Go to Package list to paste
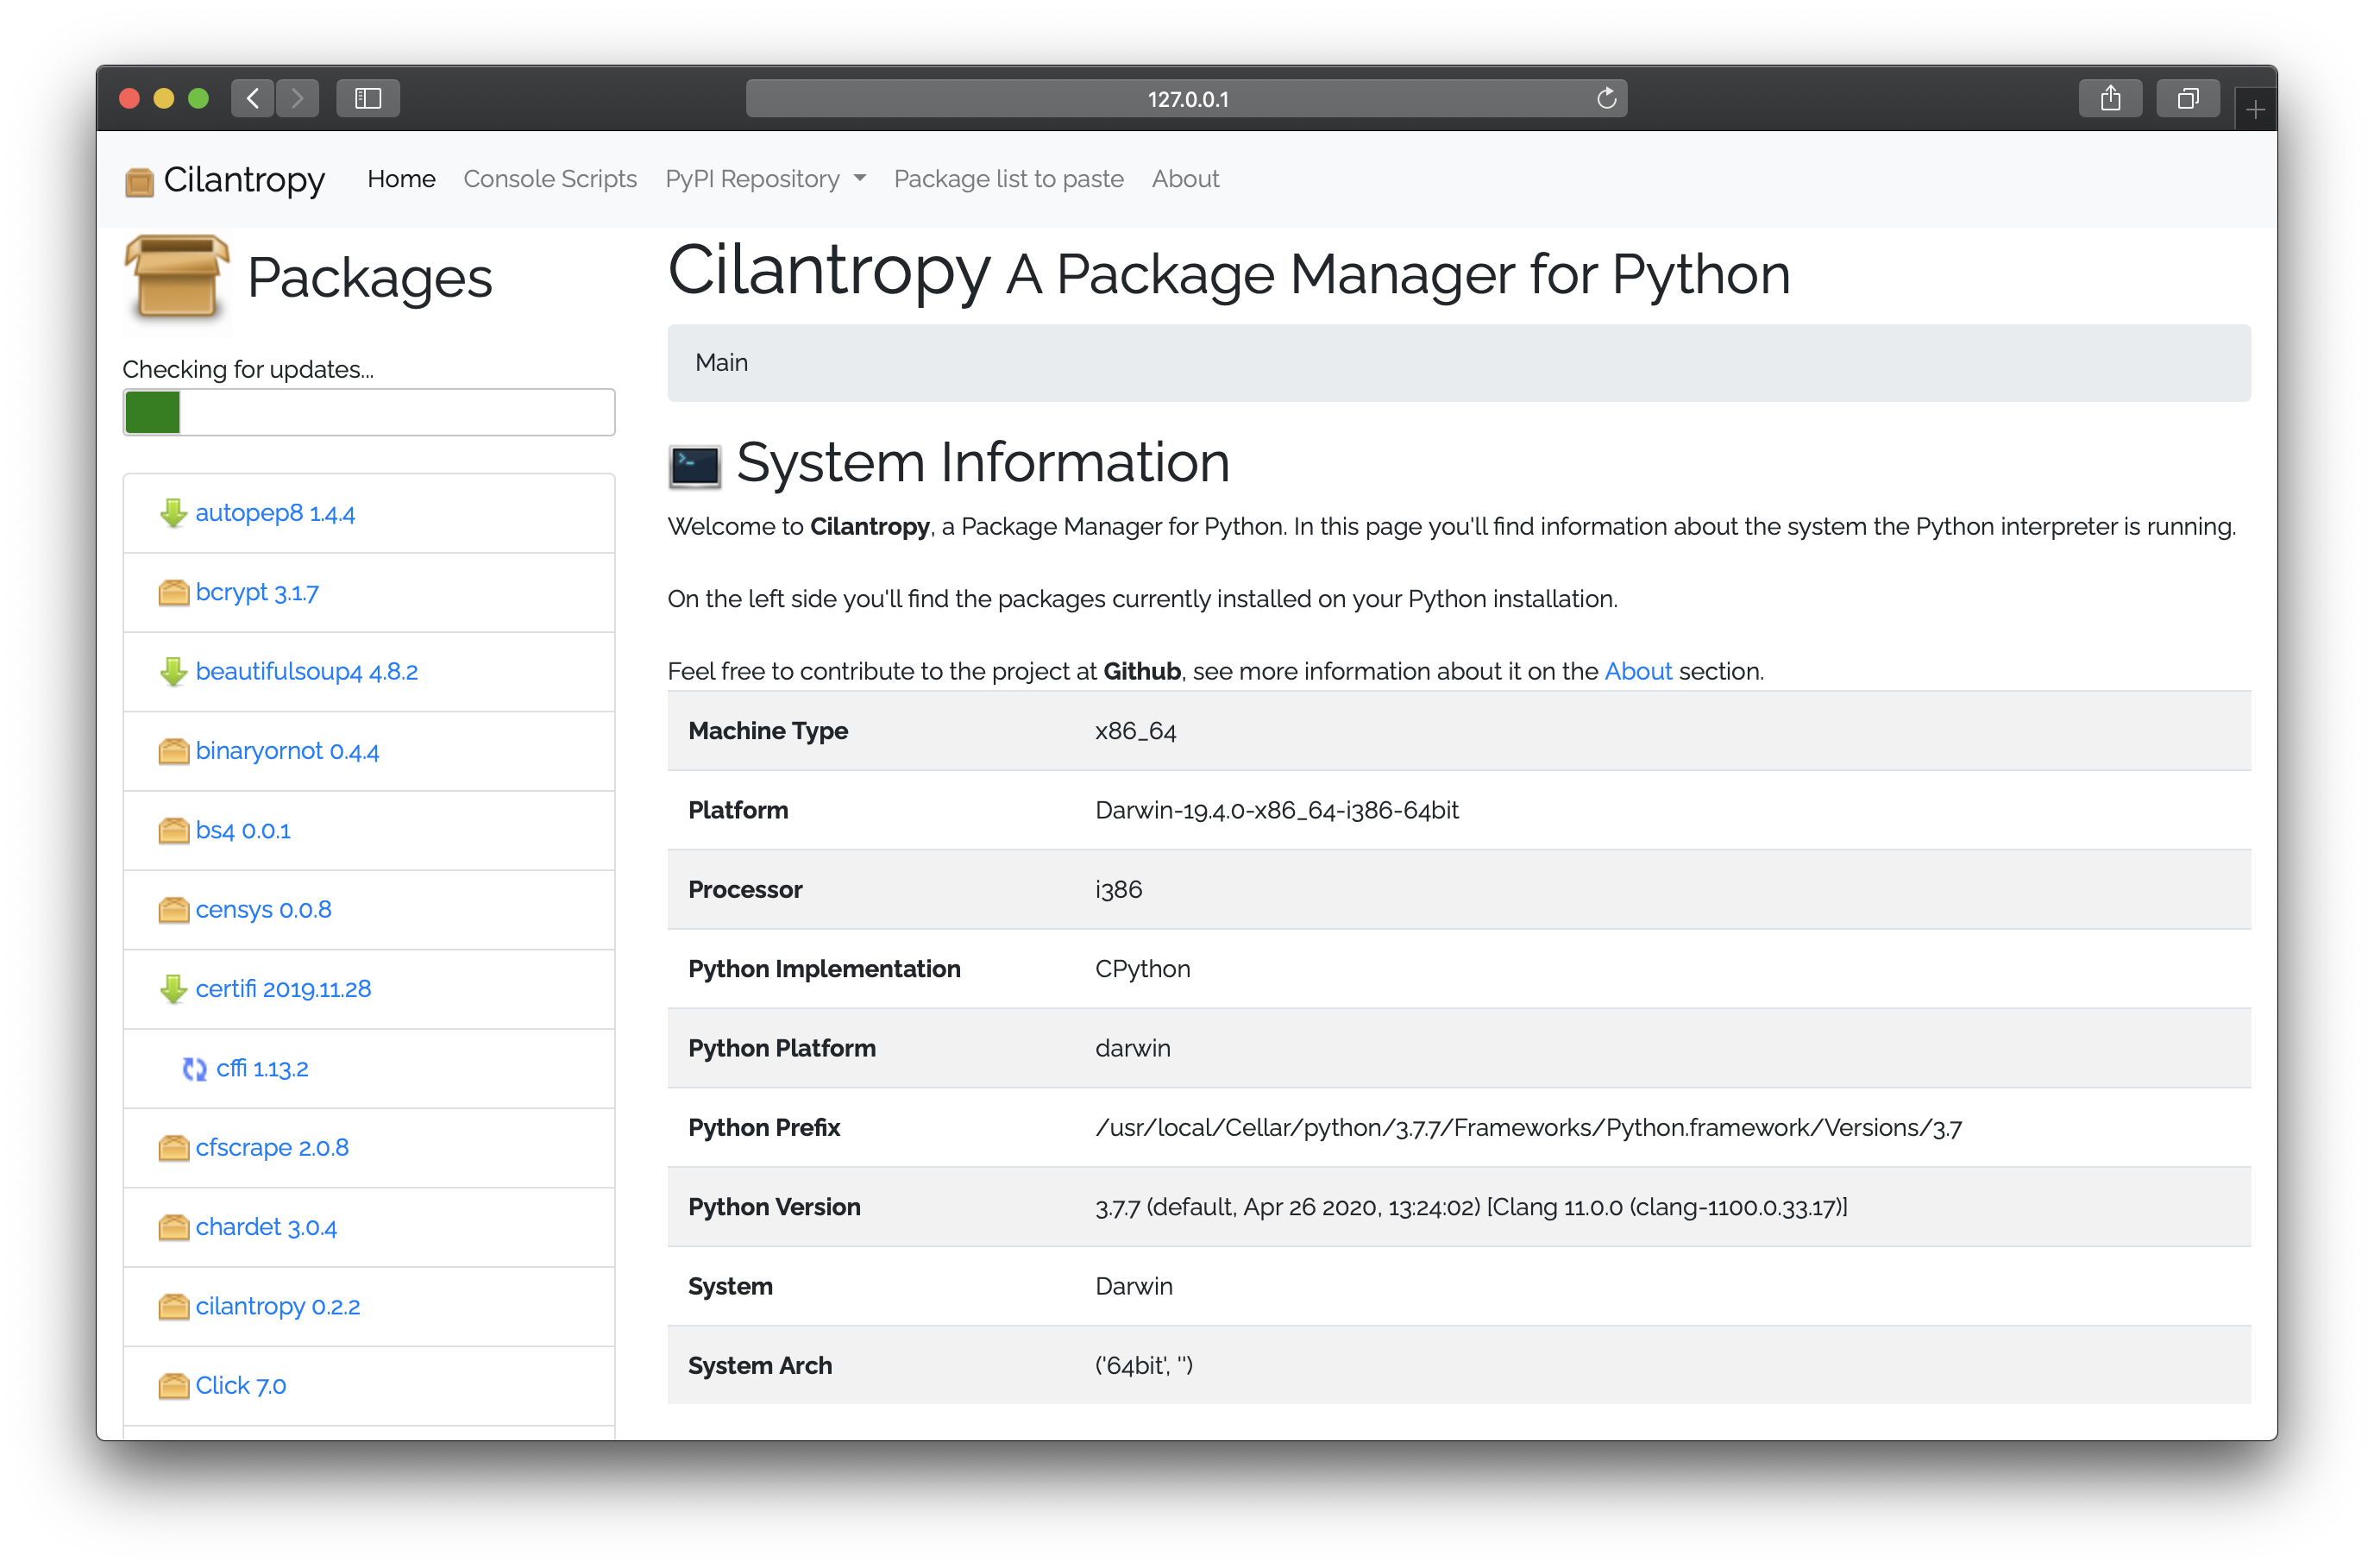 pyautogui.click(x=1008, y=179)
